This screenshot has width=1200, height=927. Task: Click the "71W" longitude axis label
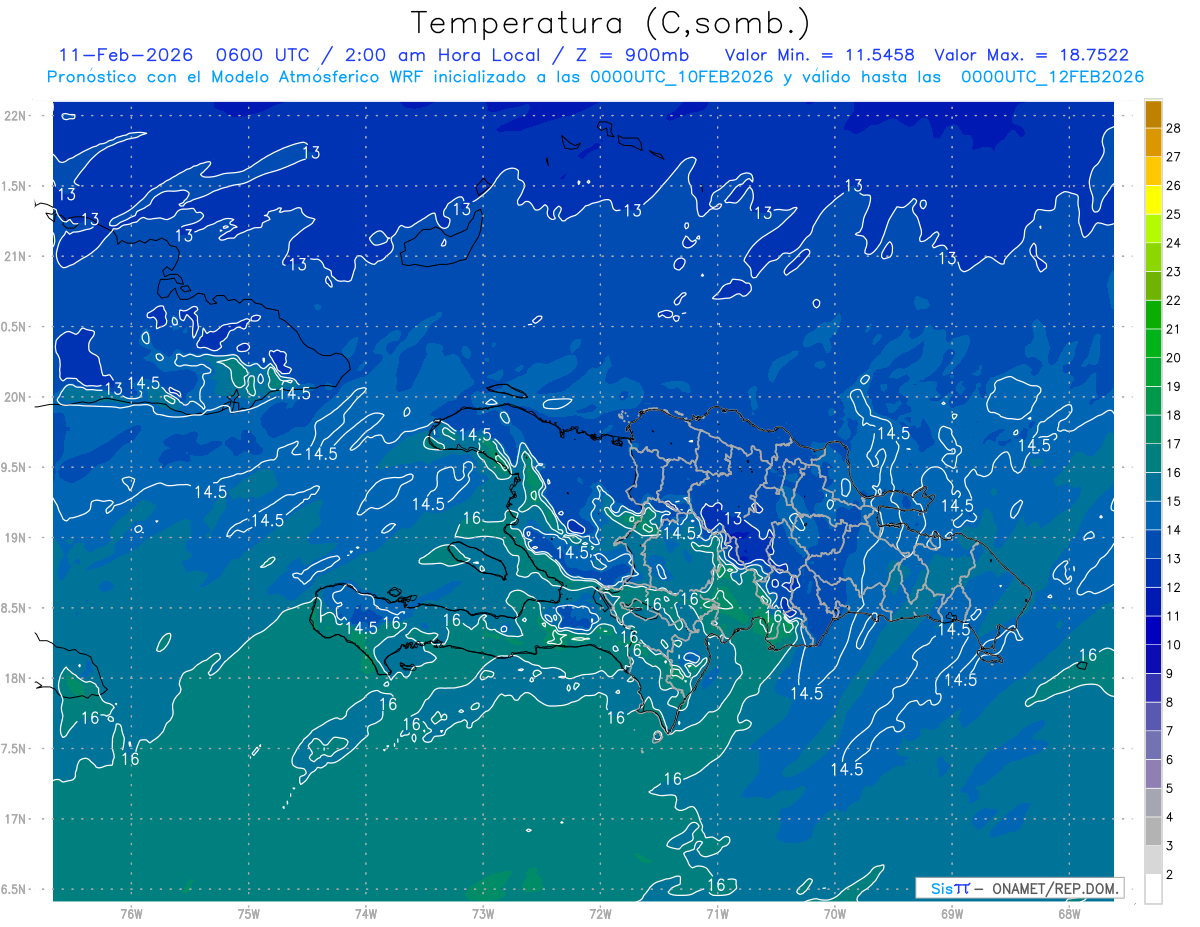717,914
